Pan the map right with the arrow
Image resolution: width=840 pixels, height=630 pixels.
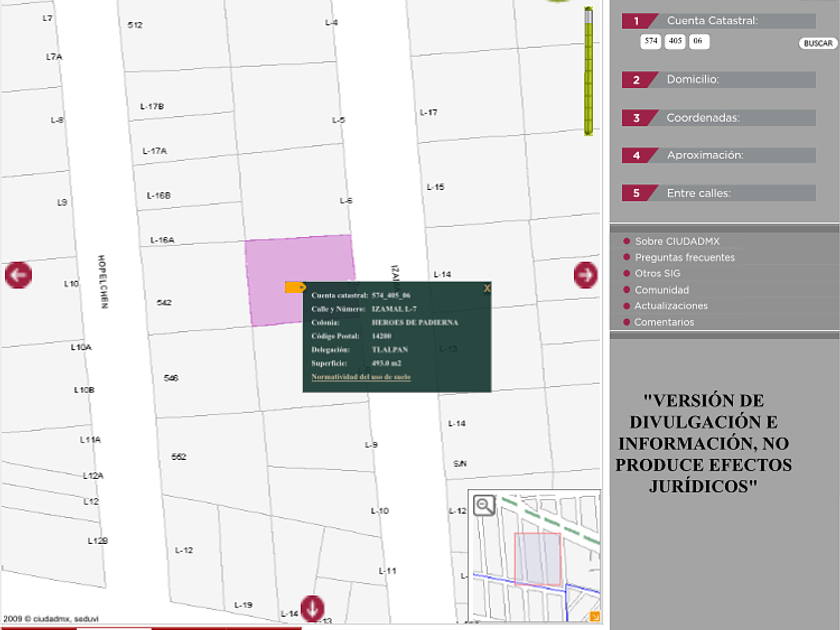click(585, 275)
